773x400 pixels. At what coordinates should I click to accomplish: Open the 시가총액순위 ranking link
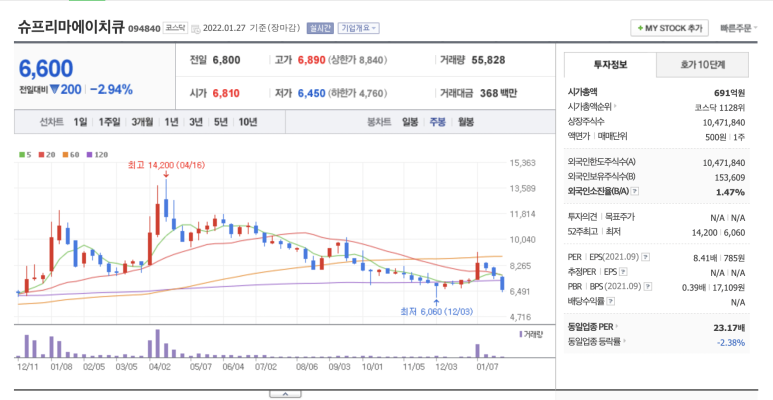pos(592,106)
